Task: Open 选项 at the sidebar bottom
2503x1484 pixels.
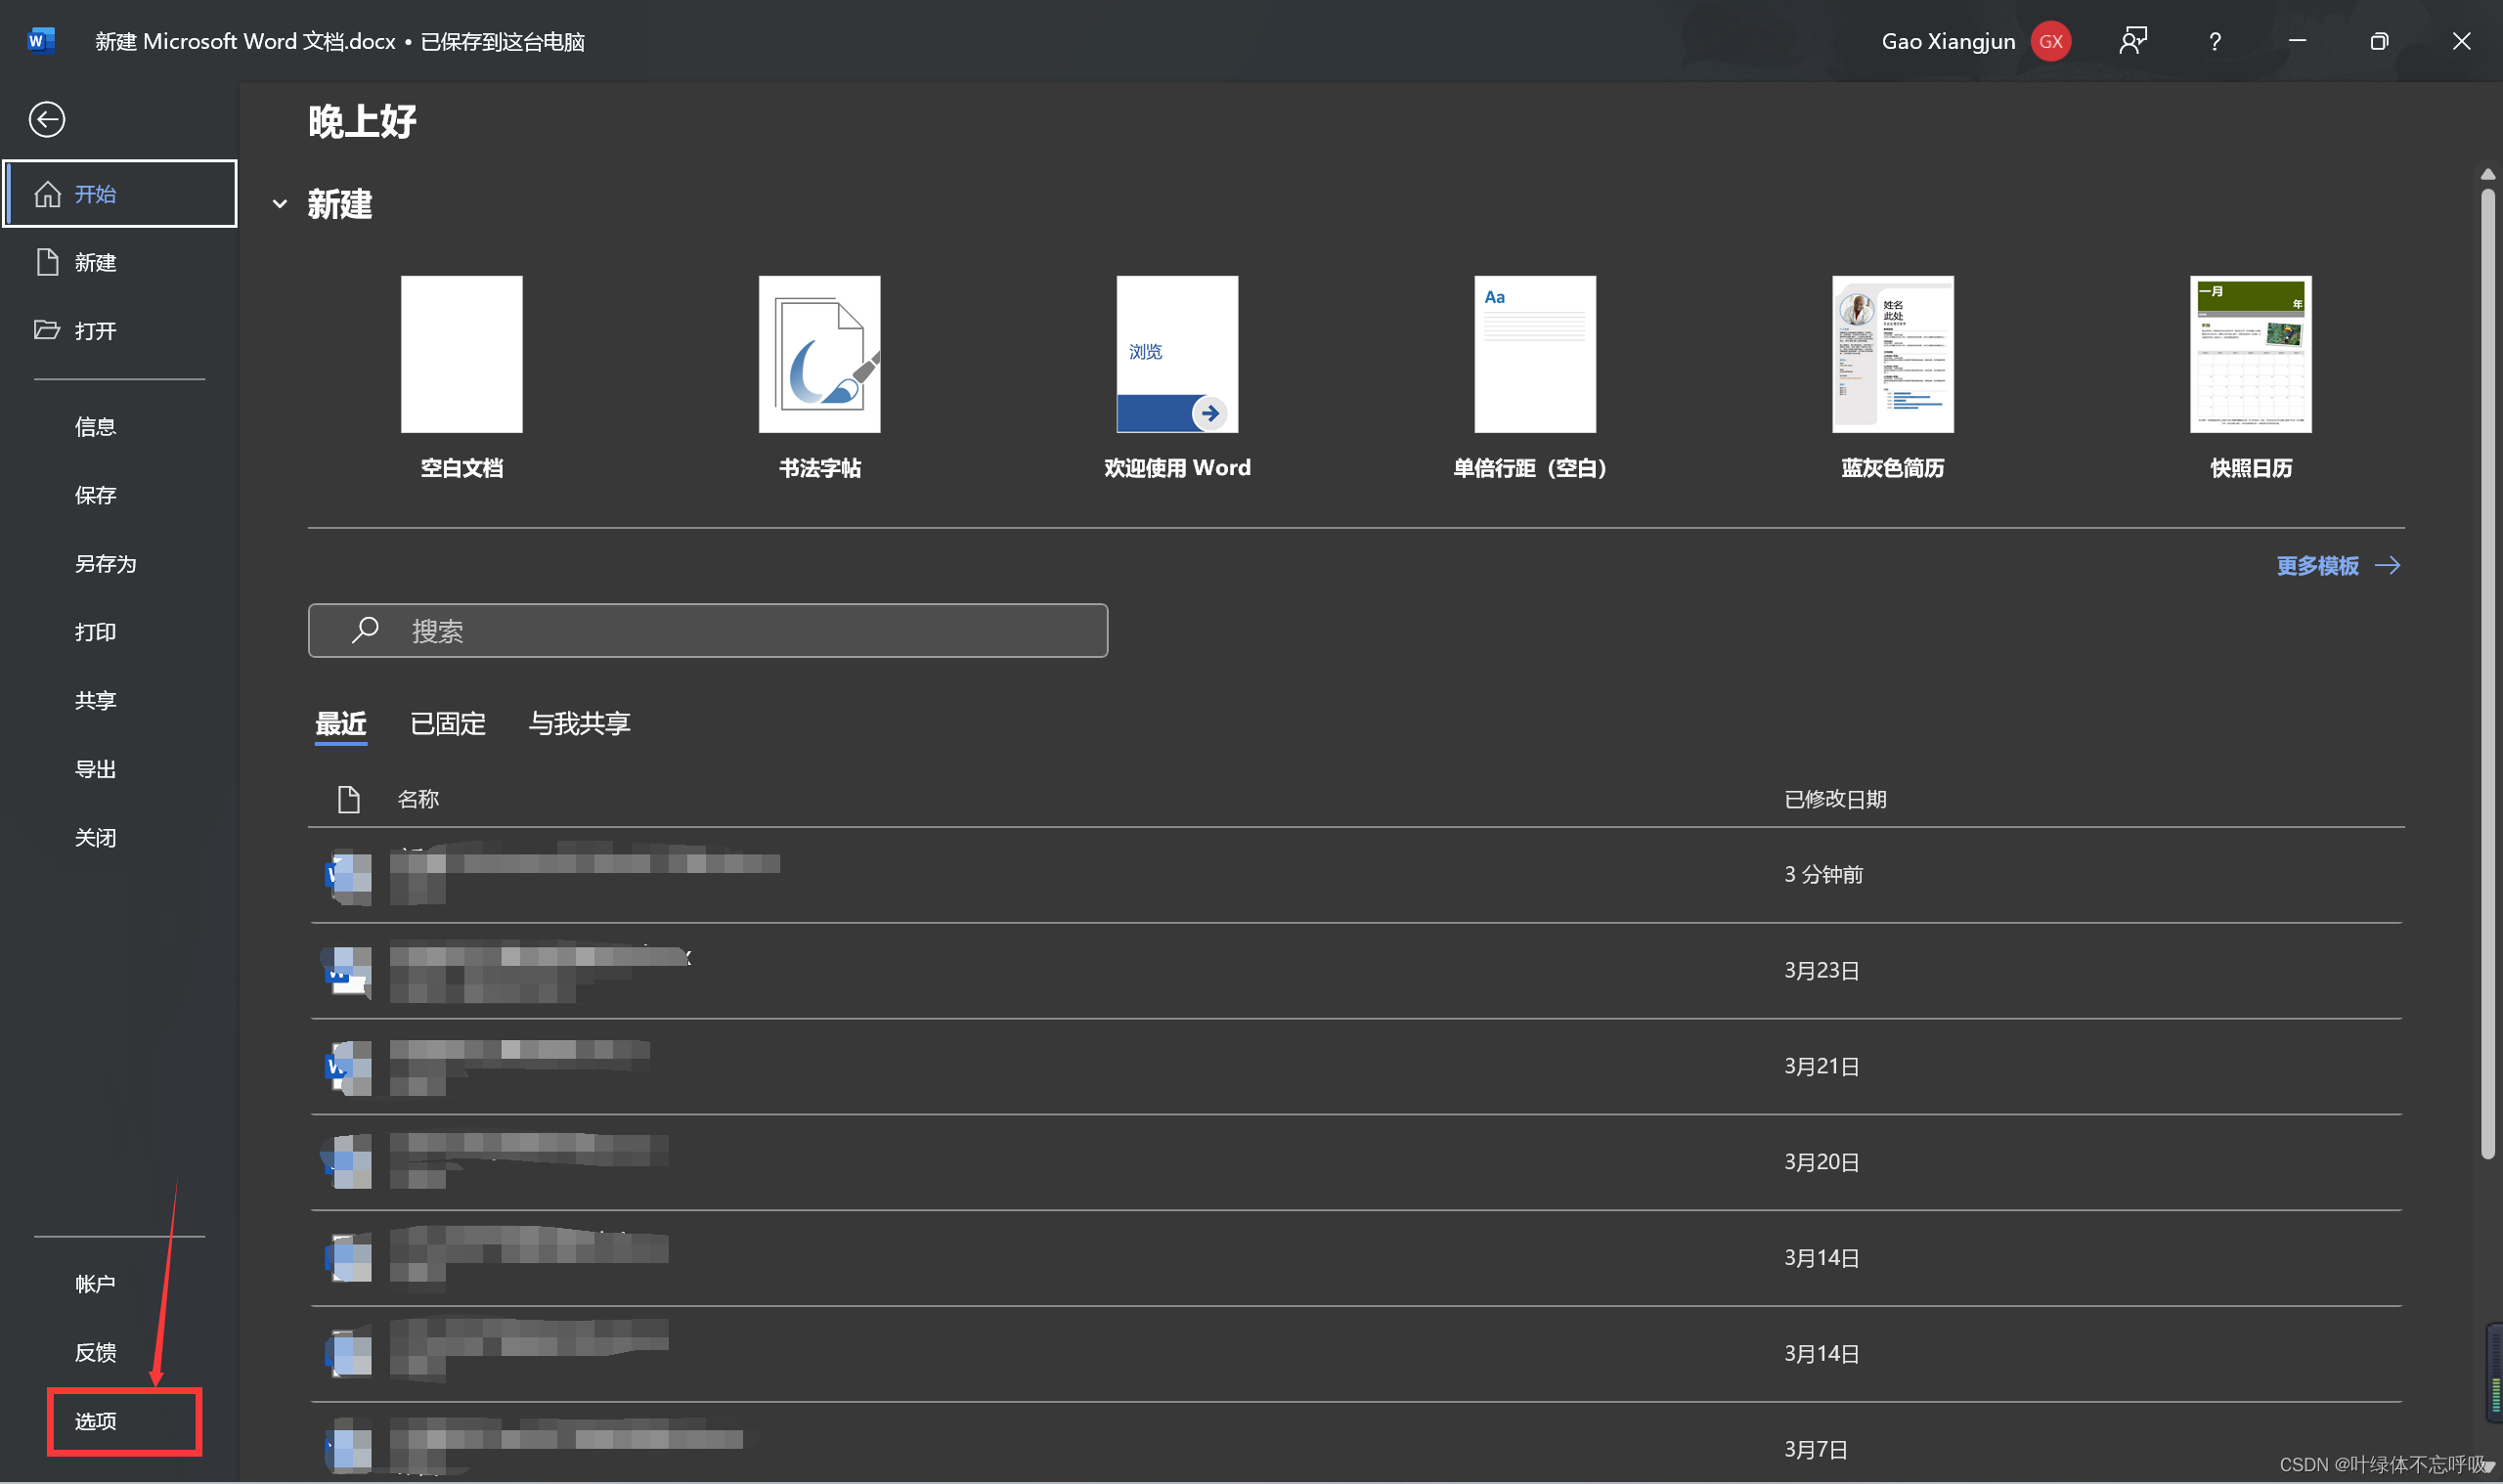Action: click(x=96, y=1421)
